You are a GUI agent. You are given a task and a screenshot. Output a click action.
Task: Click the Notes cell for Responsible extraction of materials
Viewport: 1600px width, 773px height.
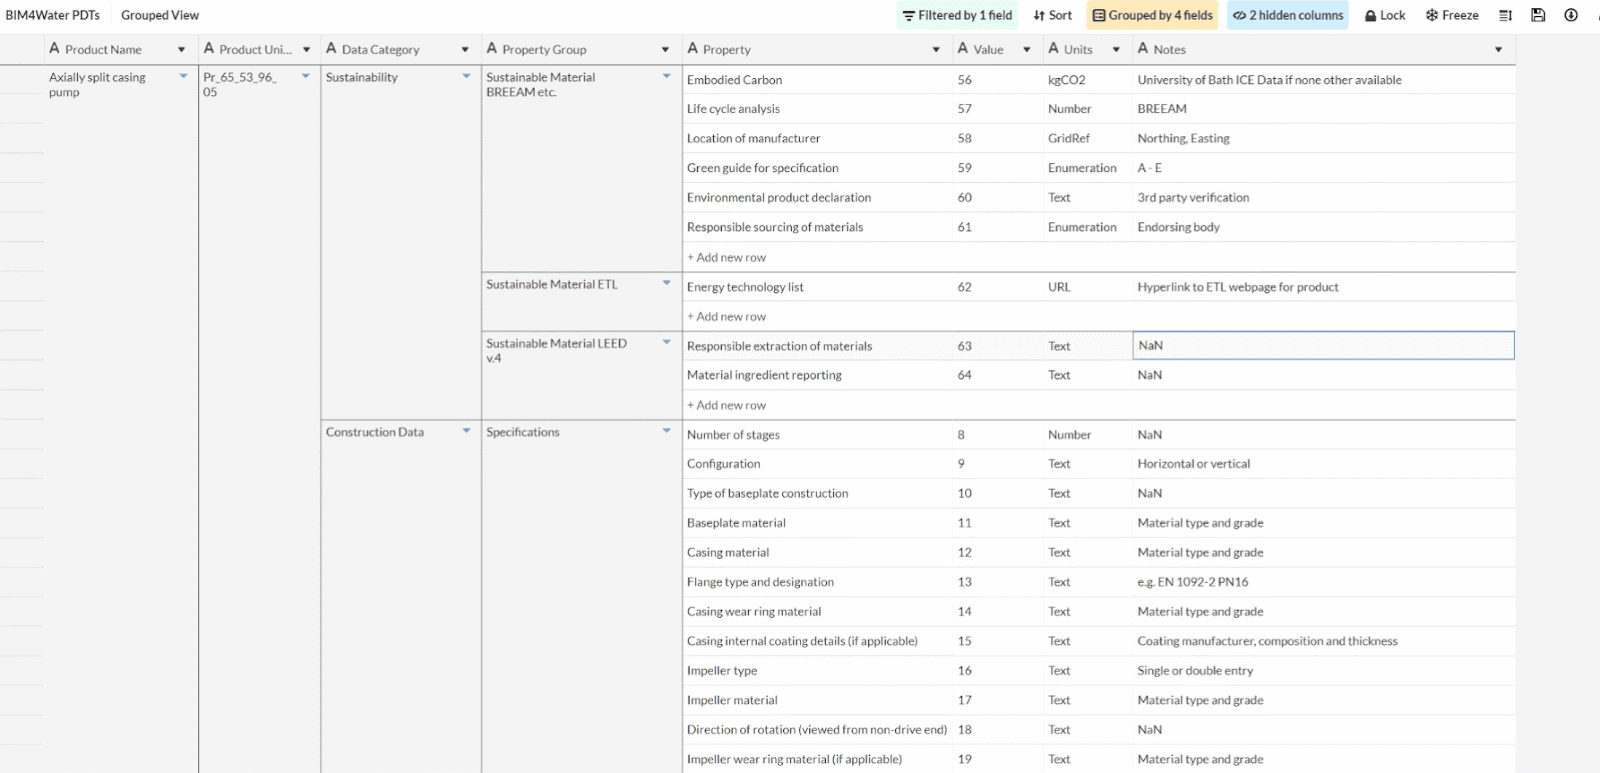1322,346
